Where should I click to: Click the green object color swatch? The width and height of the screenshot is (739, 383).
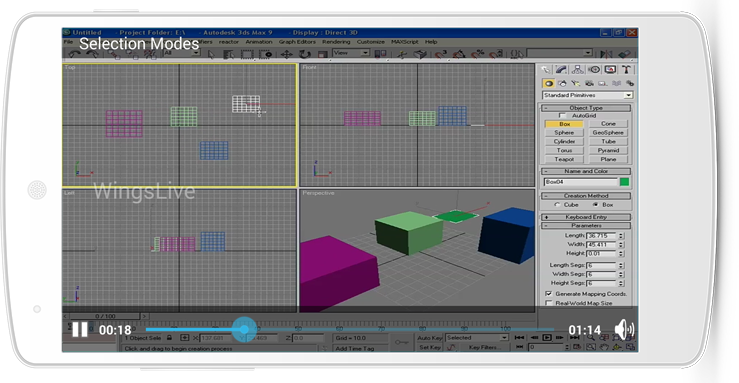[624, 182]
